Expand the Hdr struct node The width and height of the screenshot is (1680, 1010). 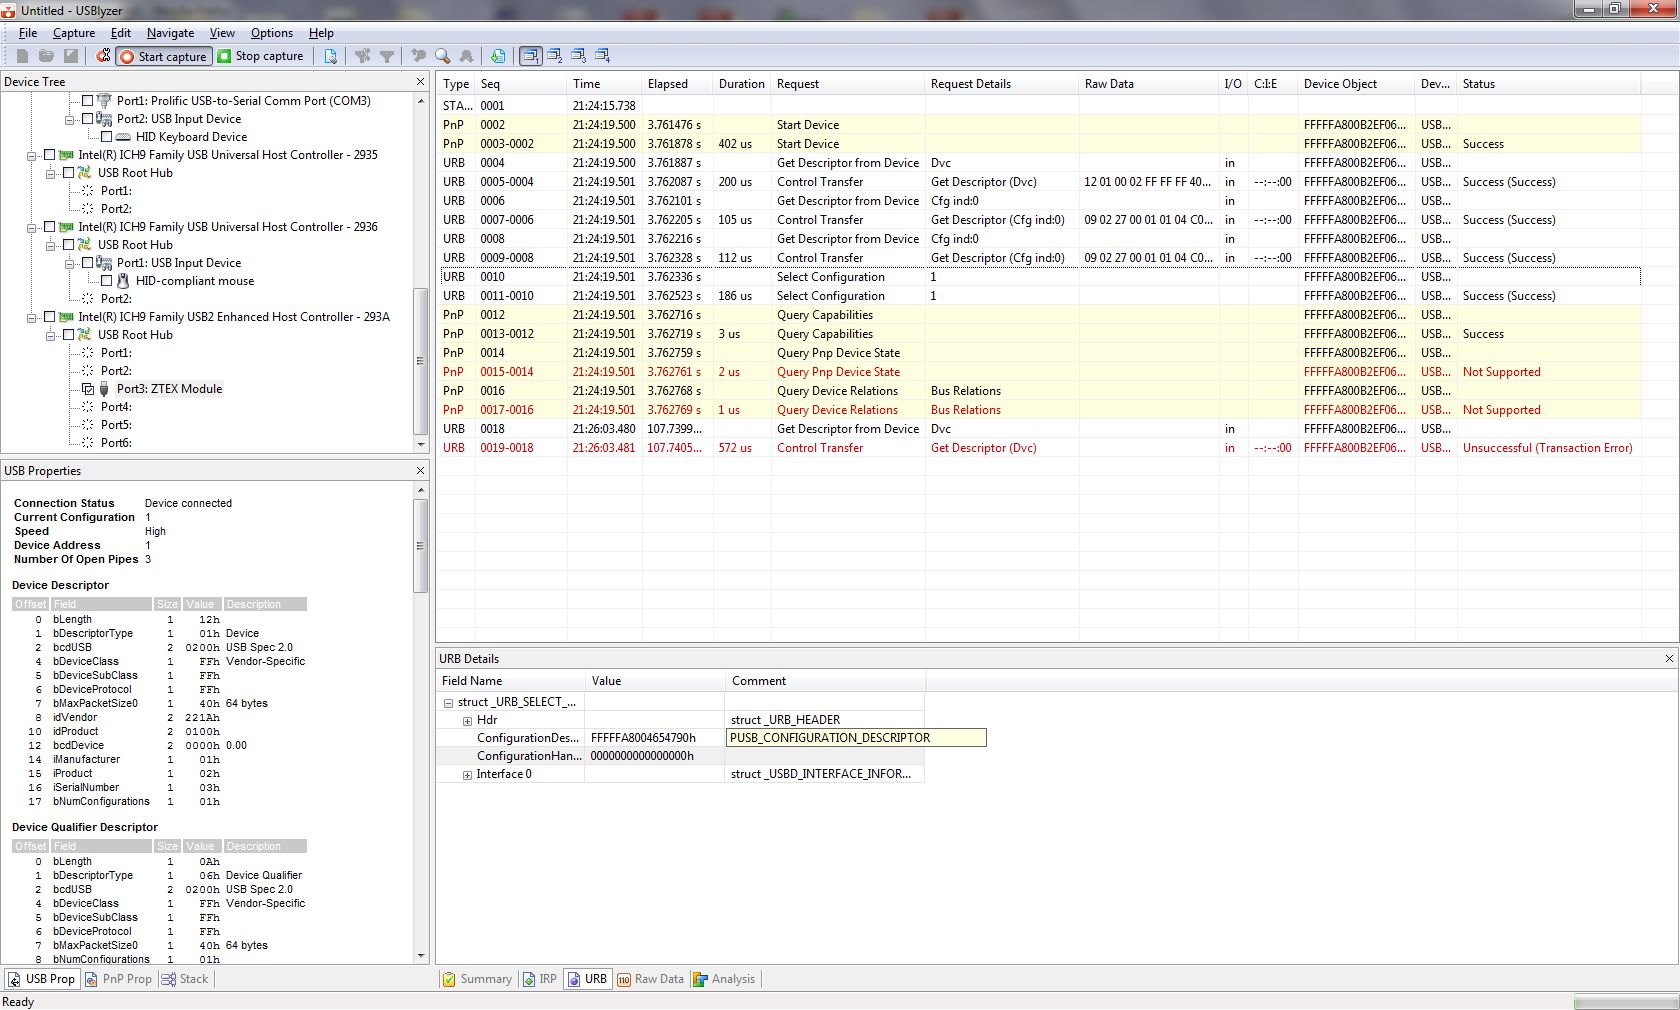(x=467, y=720)
